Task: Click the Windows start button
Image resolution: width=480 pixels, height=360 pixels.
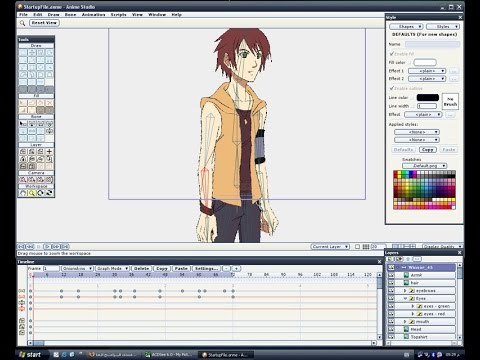Action: pyautogui.click(x=31, y=355)
